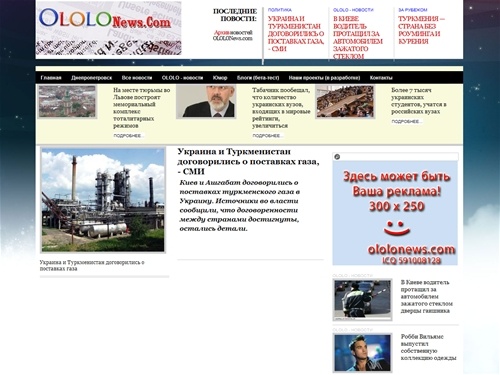The image size is (500, 375).
Task: Open story На месте тюрьмы во Львове
Action: [142, 108]
